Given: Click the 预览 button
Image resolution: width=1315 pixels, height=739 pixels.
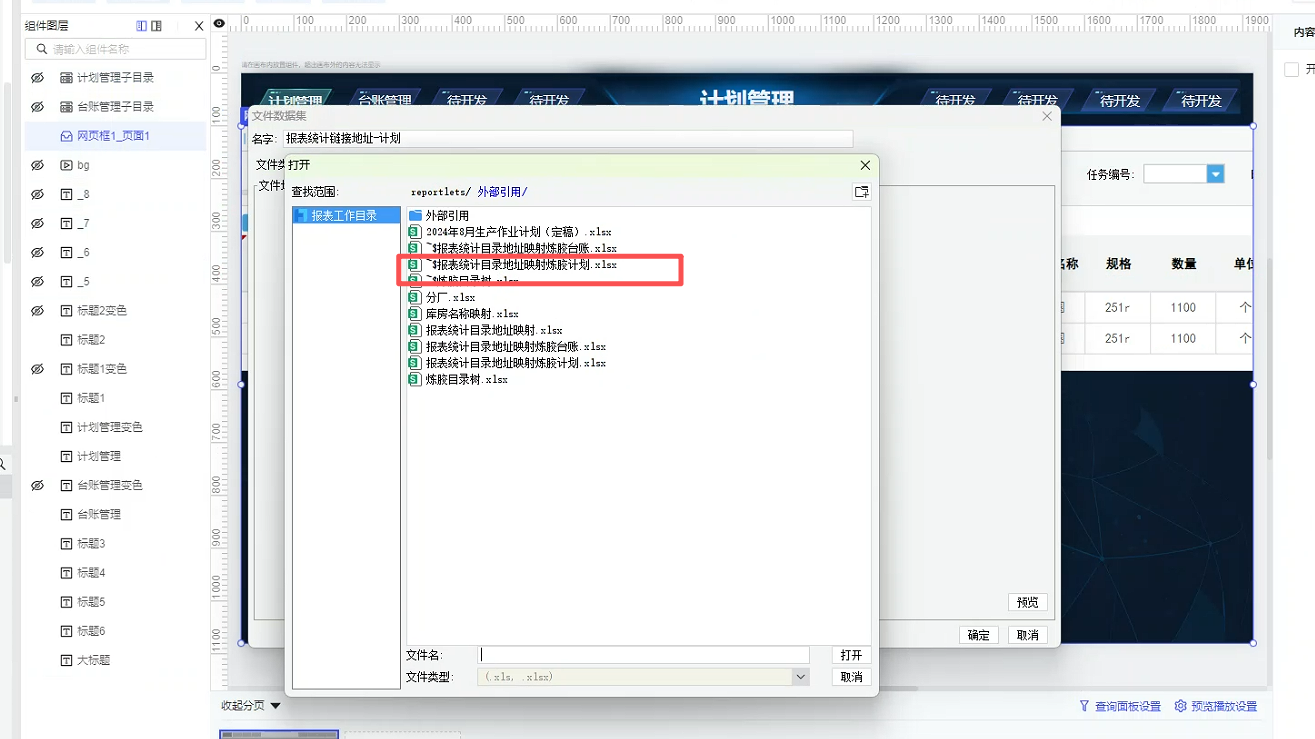Looking at the screenshot, I should pyautogui.click(x=1027, y=602).
